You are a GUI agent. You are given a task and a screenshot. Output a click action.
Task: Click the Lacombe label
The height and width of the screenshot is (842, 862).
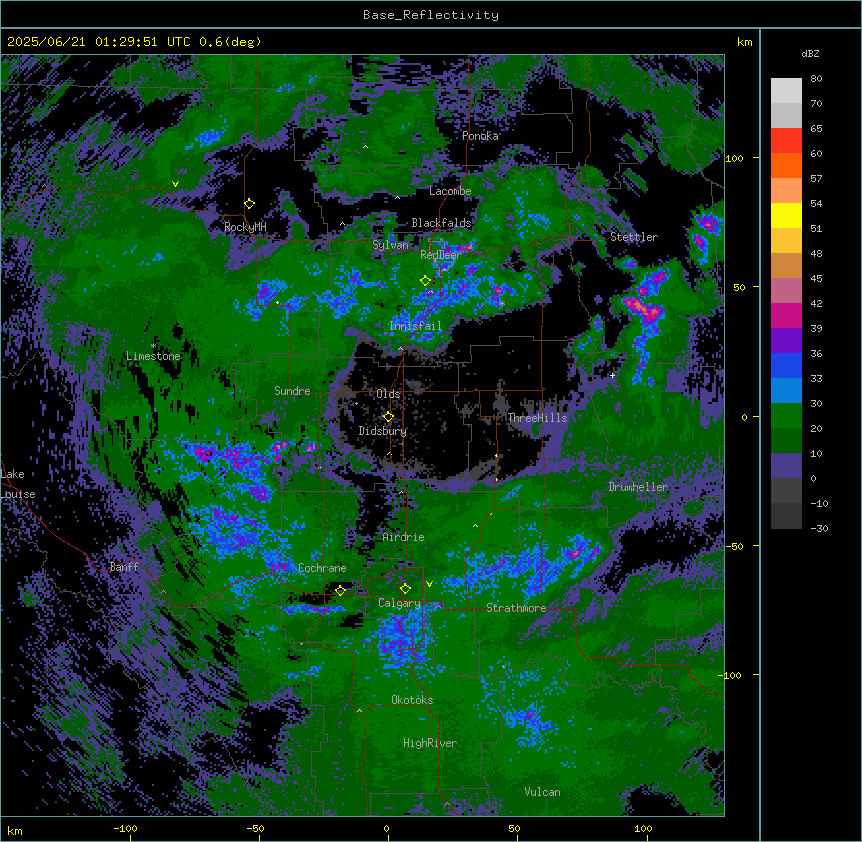click(450, 191)
